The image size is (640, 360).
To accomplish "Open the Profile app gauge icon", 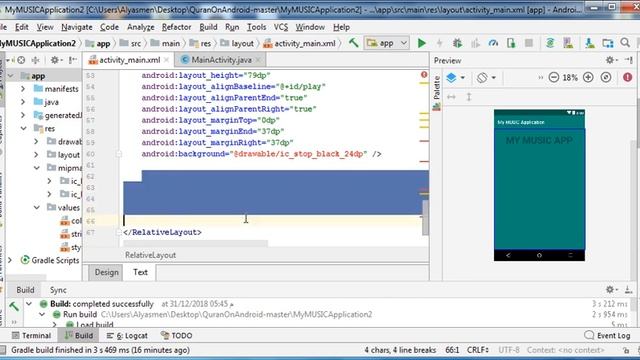I will [493, 43].
